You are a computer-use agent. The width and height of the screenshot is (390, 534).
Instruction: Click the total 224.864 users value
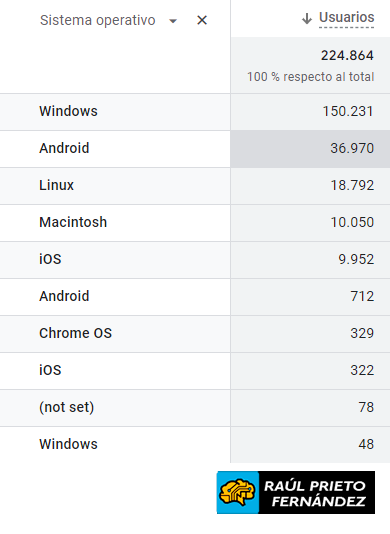click(347, 56)
